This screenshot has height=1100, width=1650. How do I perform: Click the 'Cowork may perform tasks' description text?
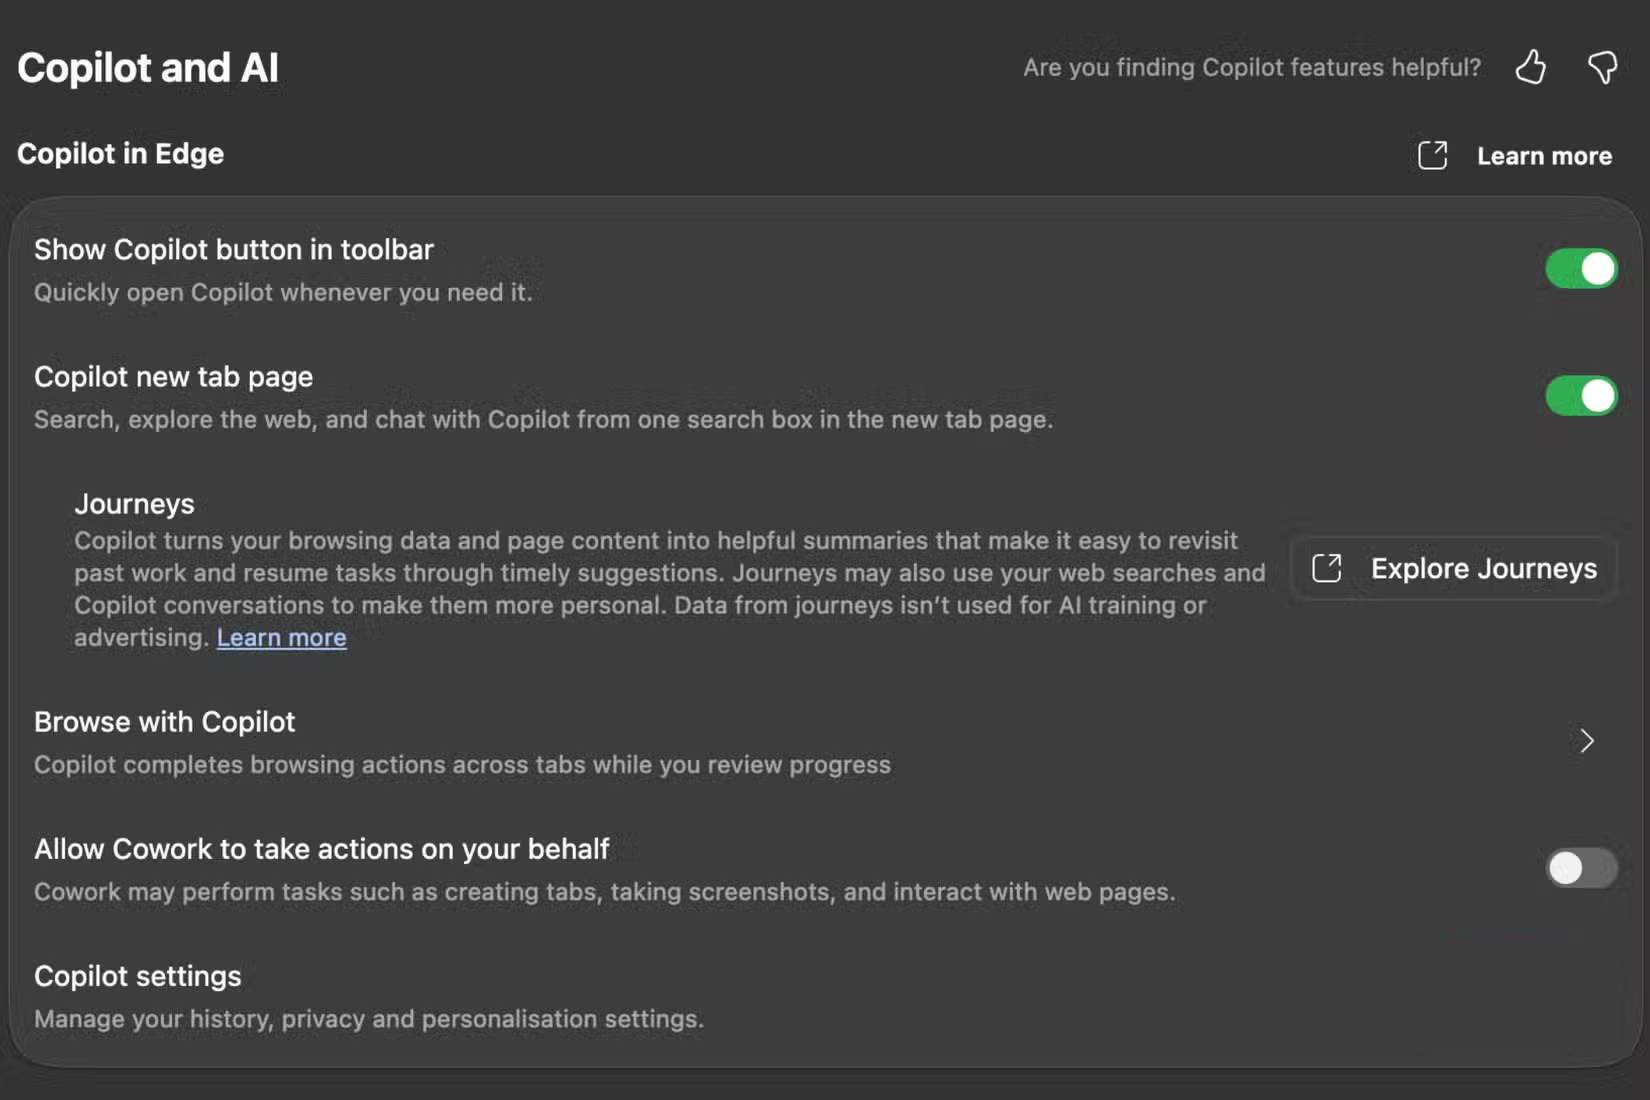tap(604, 892)
